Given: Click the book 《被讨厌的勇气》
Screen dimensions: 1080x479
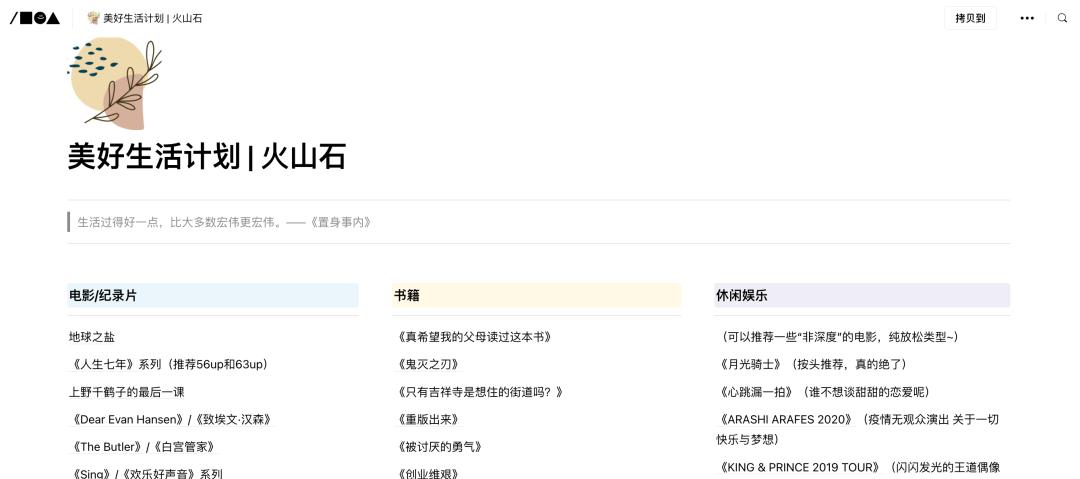Looking at the screenshot, I should [x=440, y=447].
